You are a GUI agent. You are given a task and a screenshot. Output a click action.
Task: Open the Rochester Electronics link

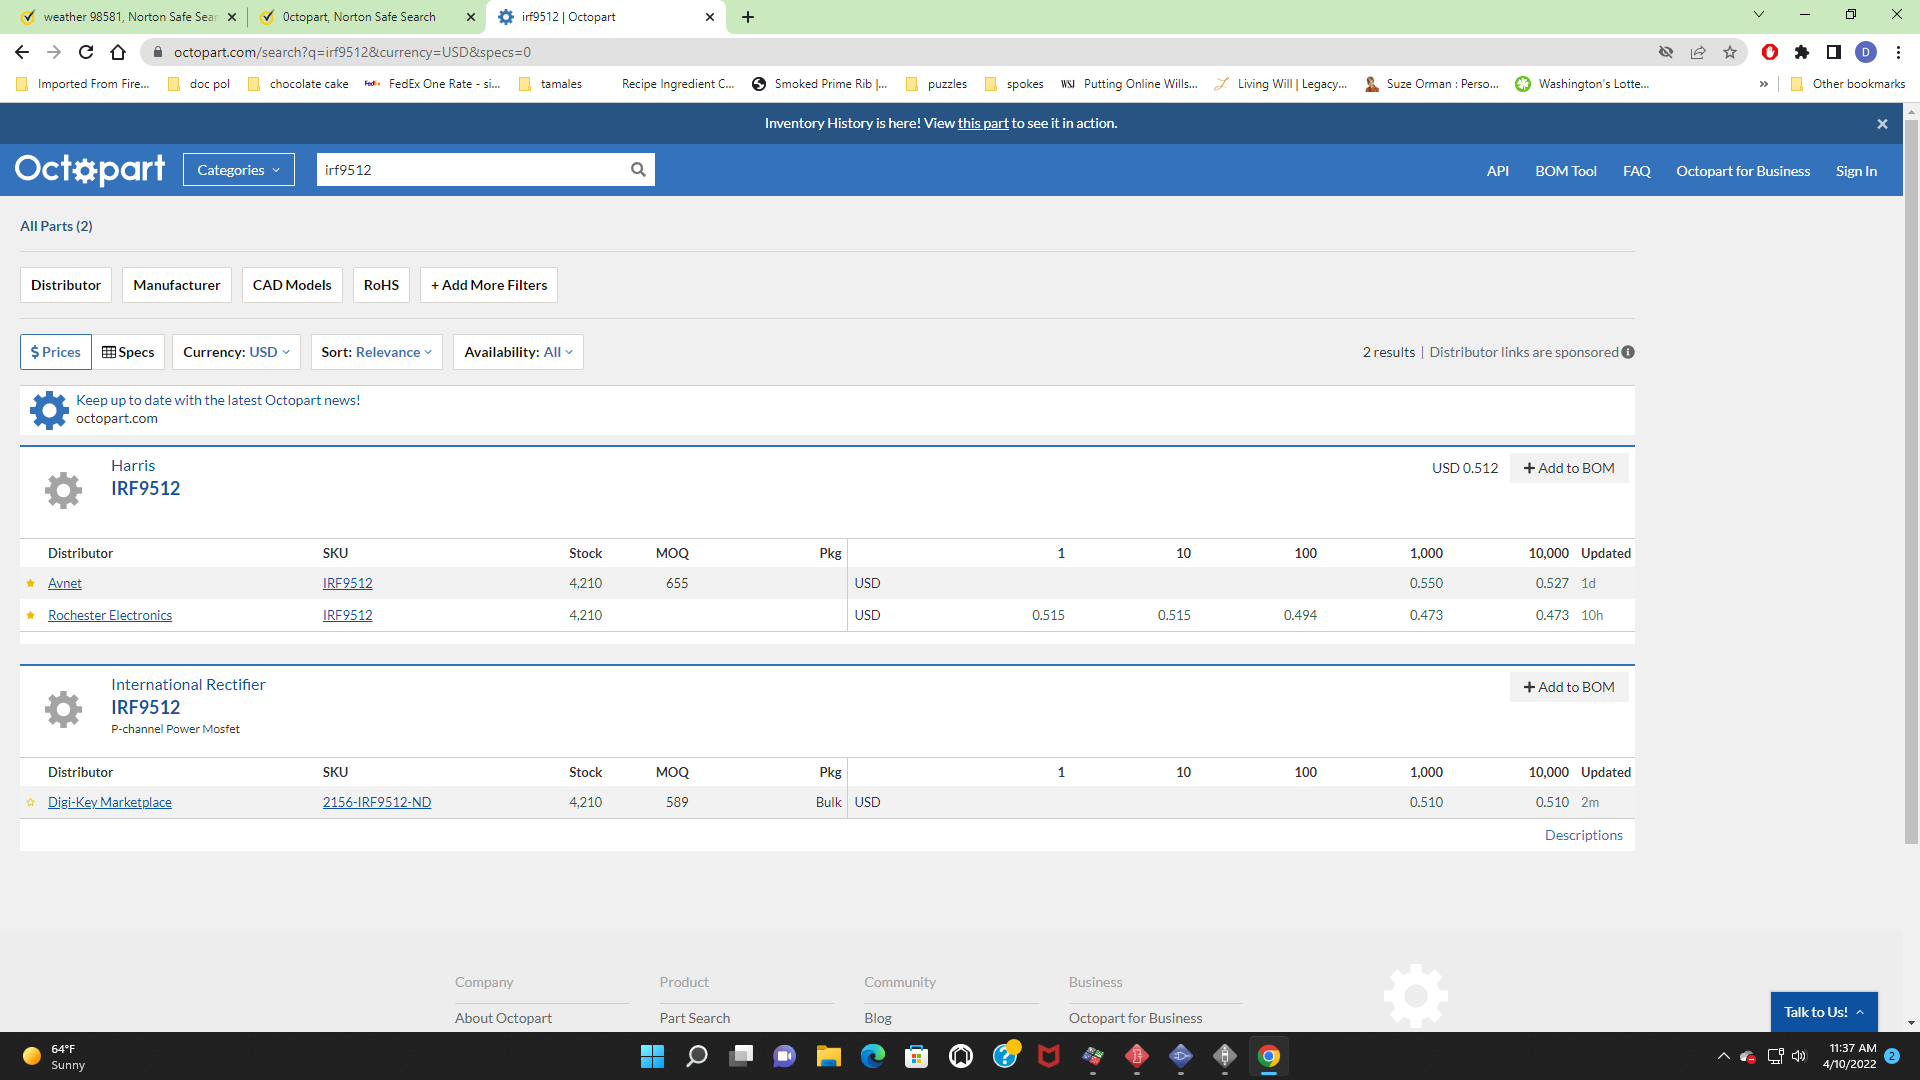point(110,615)
